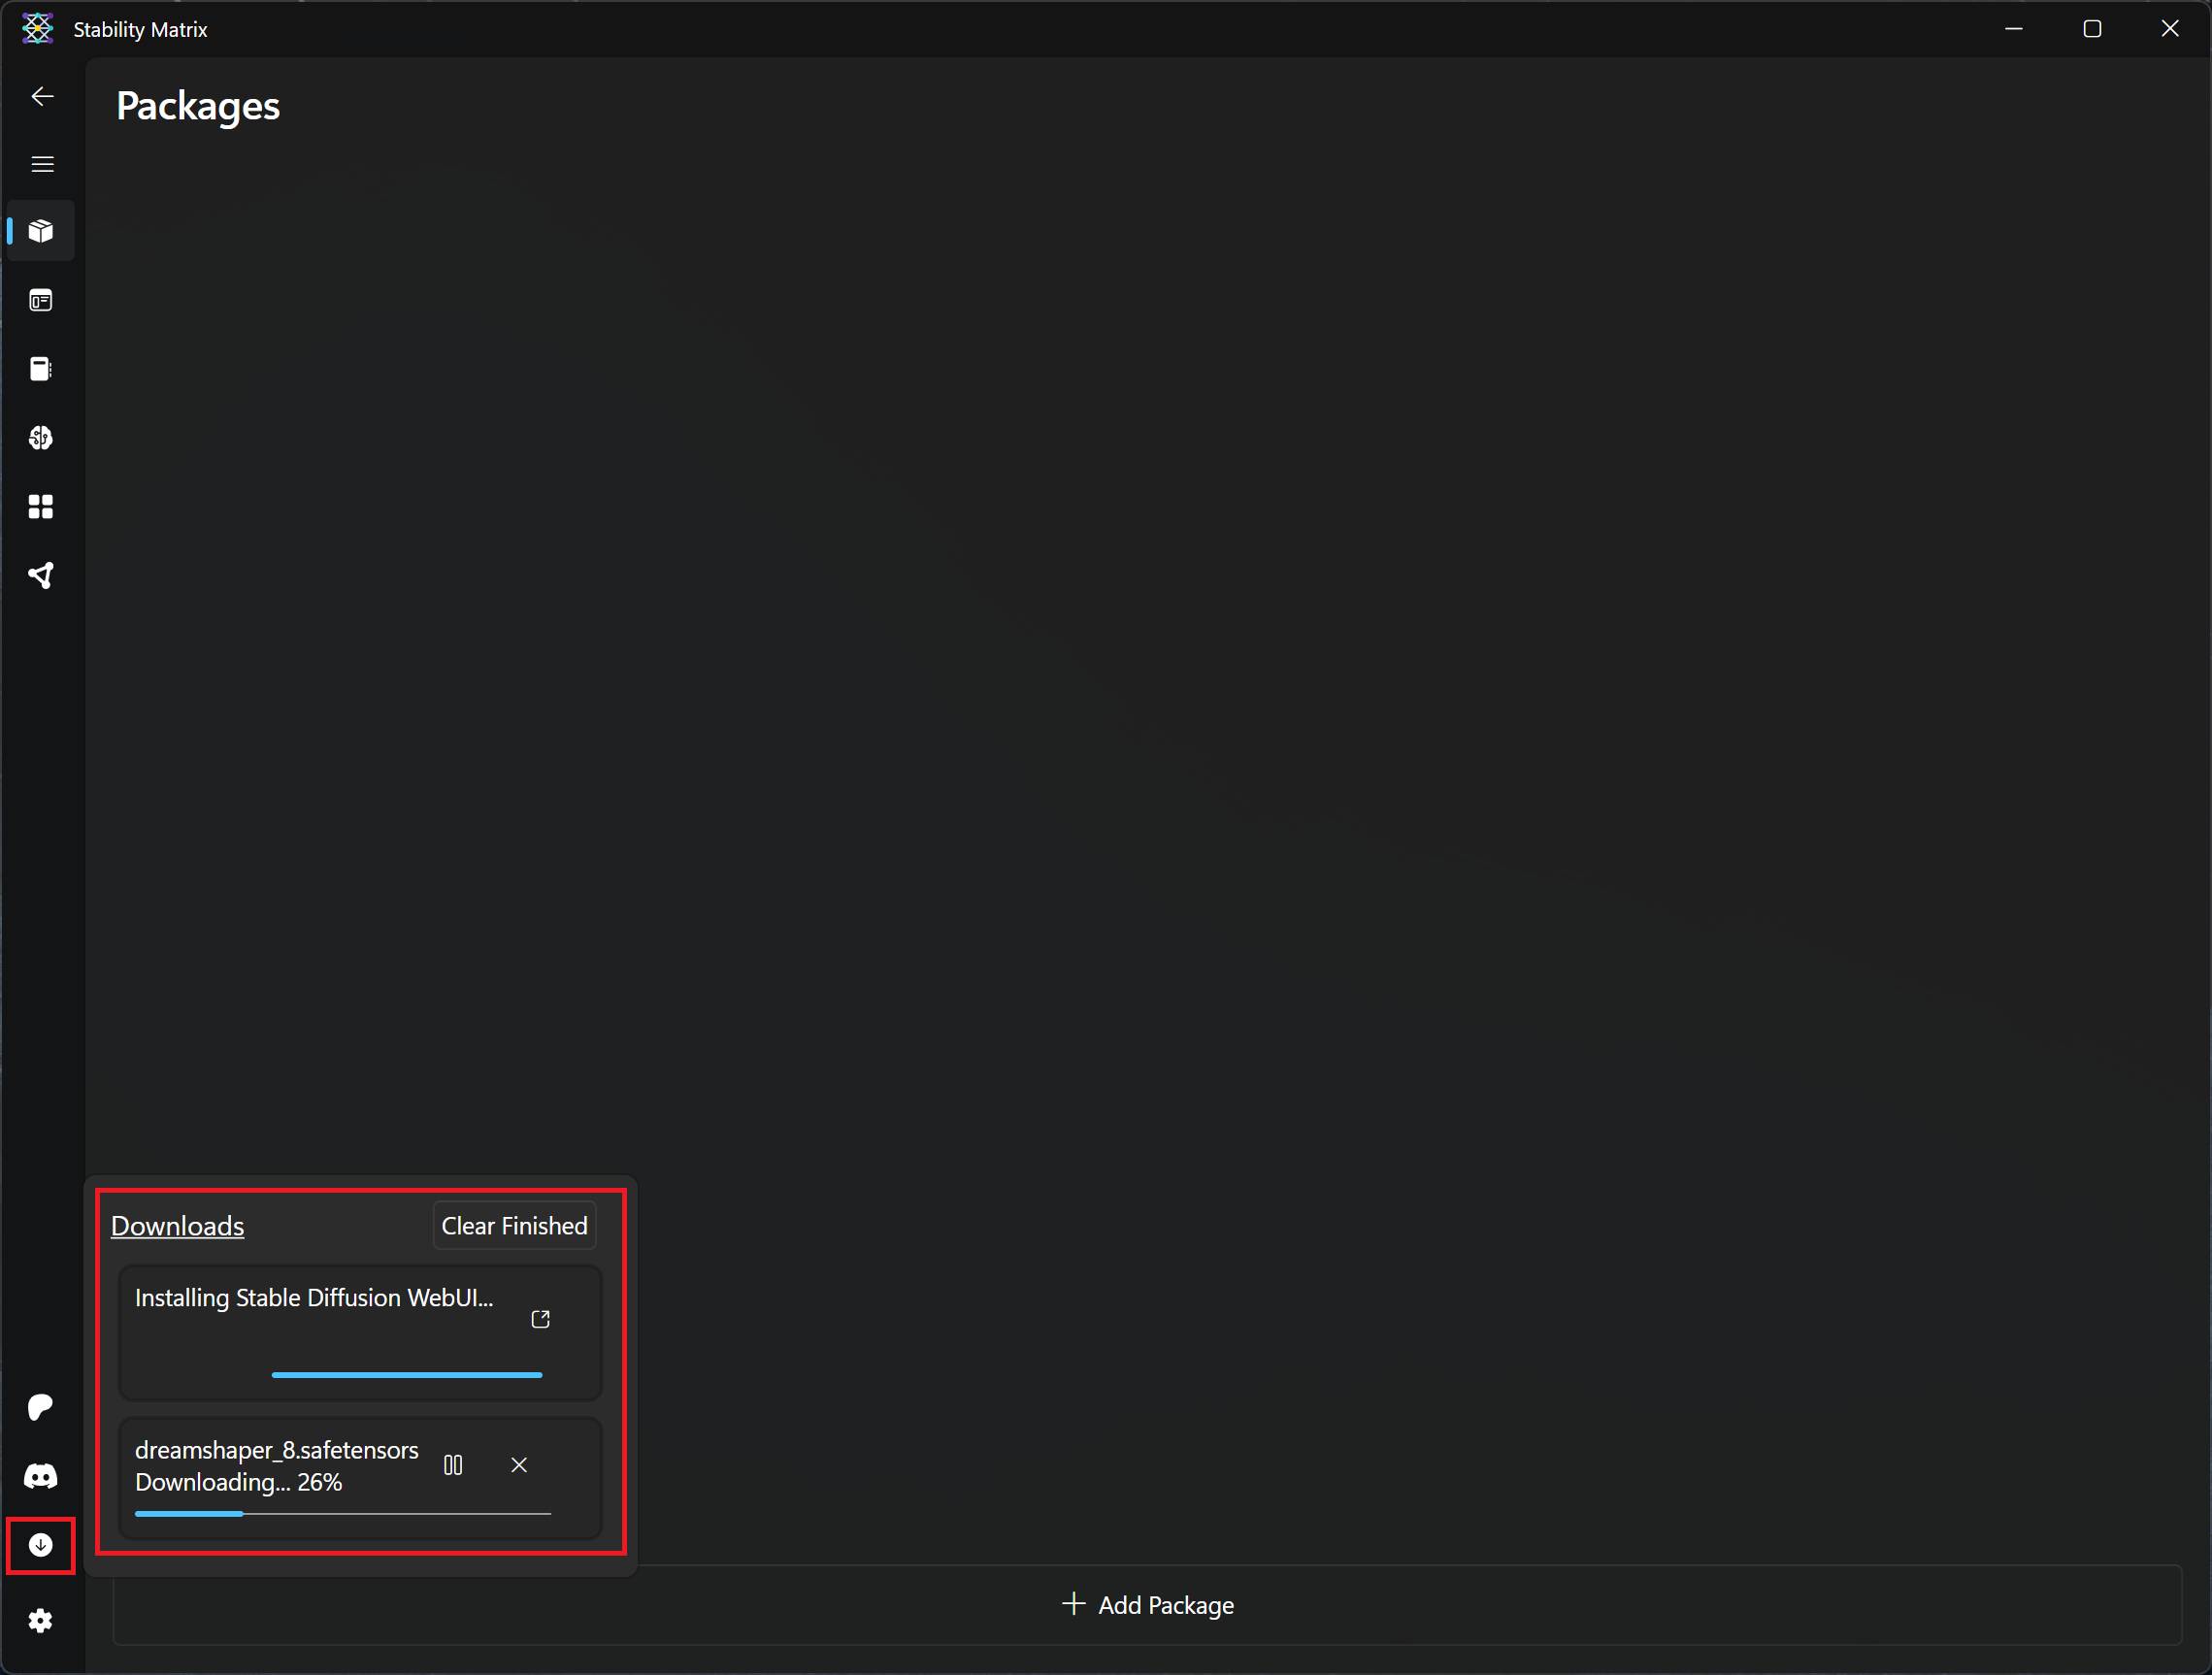This screenshot has height=1675, width=2212.
Task: Click the Downloads heading link
Action: click(x=177, y=1226)
